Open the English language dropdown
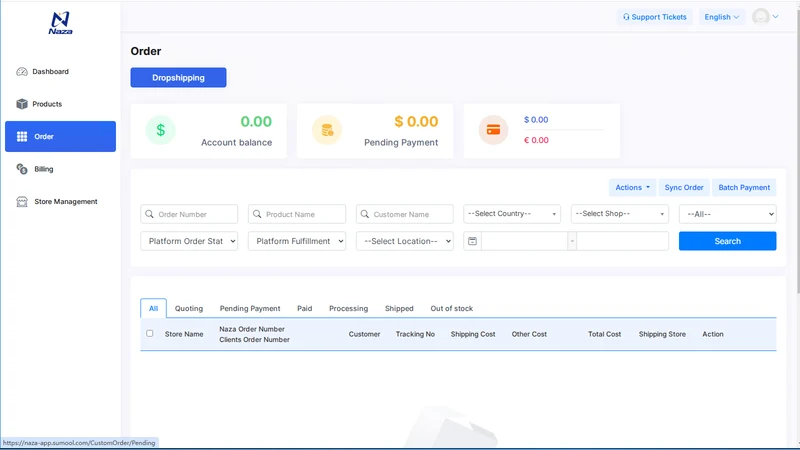Image resolution: width=800 pixels, height=450 pixels. (x=721, y=17)
